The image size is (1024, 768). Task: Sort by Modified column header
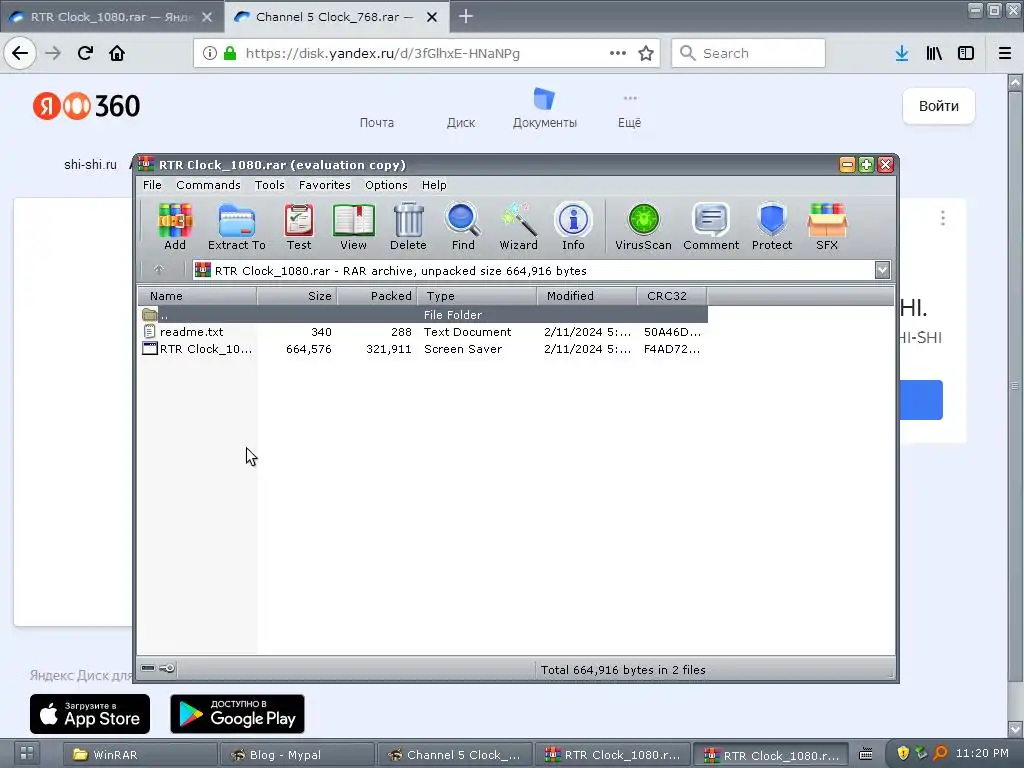coord(587,296)
